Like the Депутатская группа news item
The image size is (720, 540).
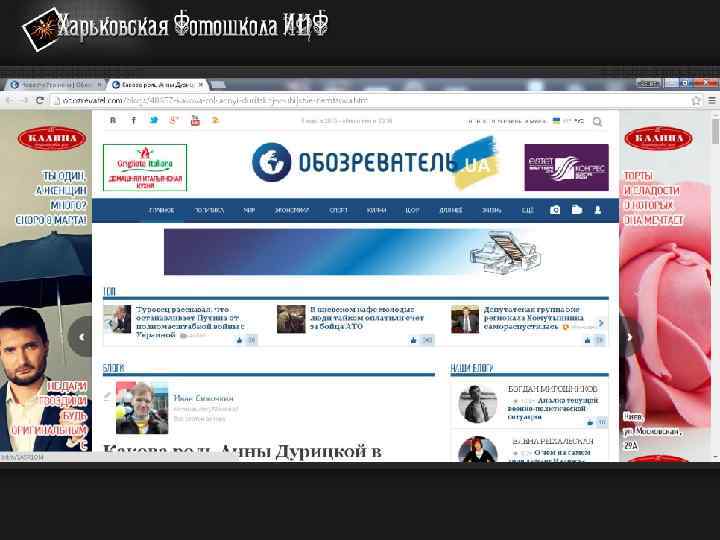point(587,340)
